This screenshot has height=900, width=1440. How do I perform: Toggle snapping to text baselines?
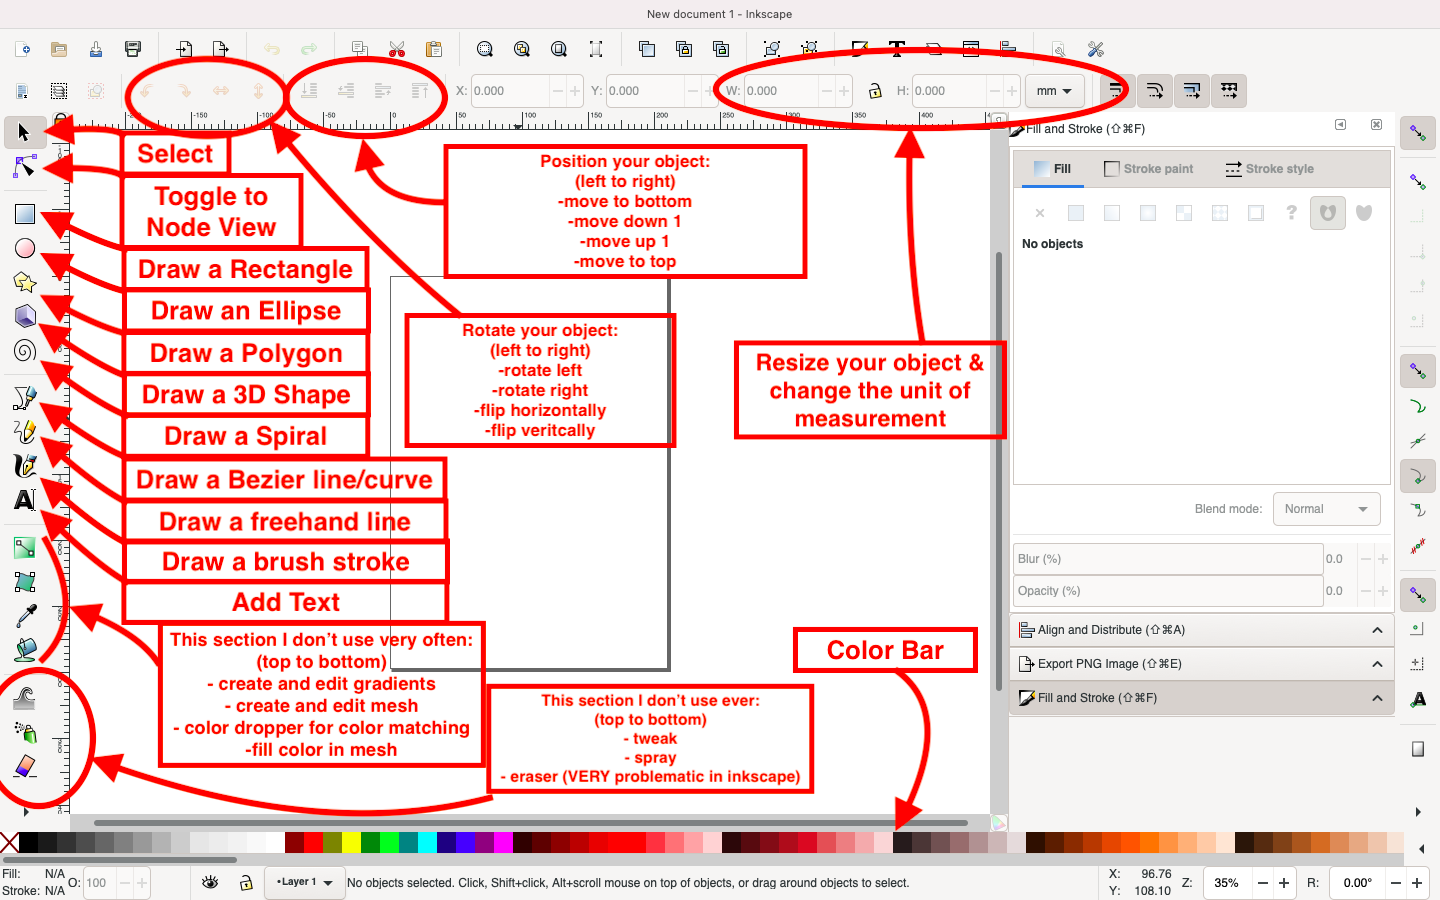coord(1418,700)
